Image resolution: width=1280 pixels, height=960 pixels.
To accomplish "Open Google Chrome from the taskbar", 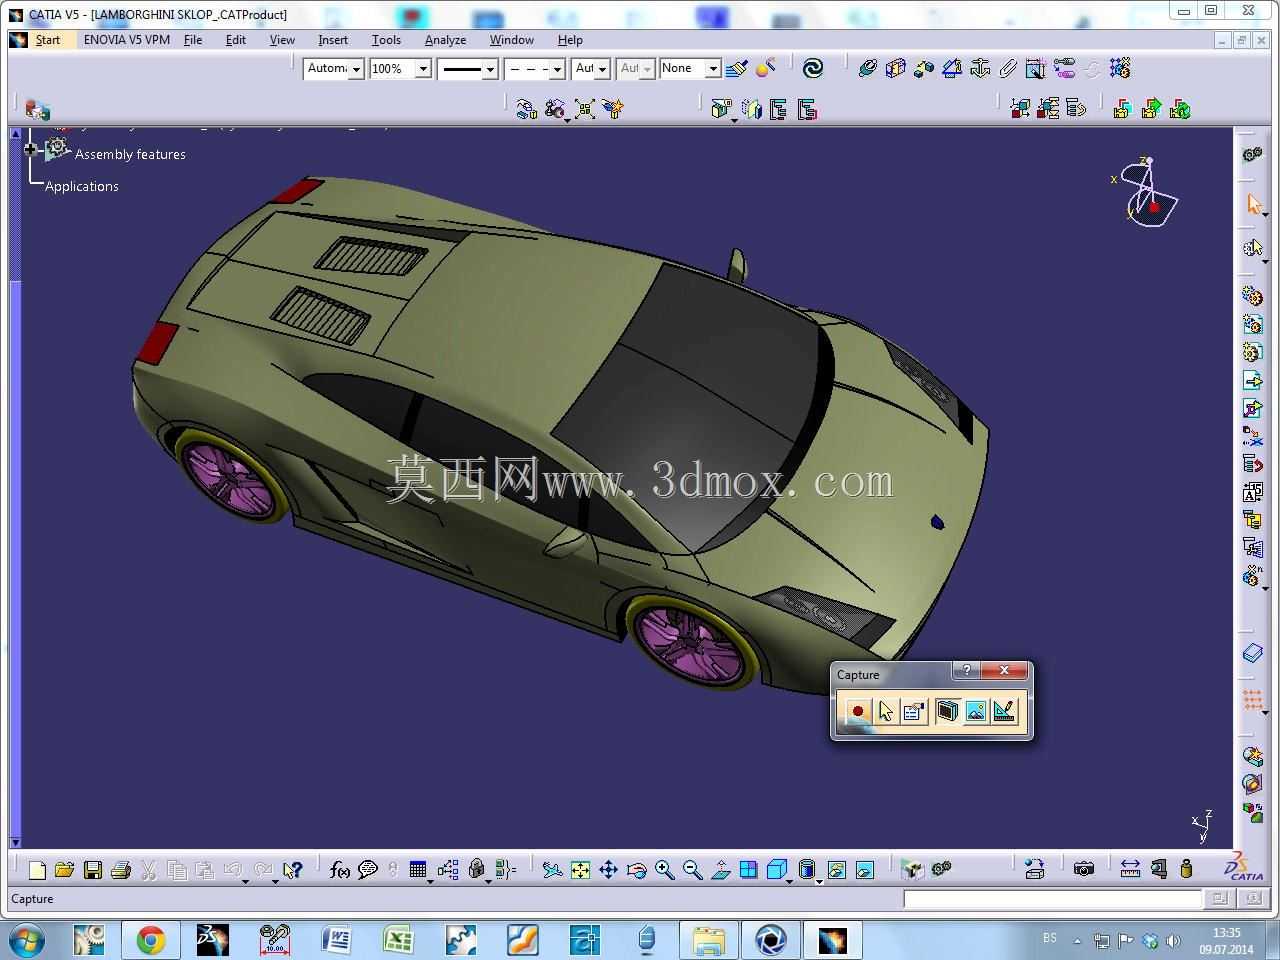I will (151, 940).
